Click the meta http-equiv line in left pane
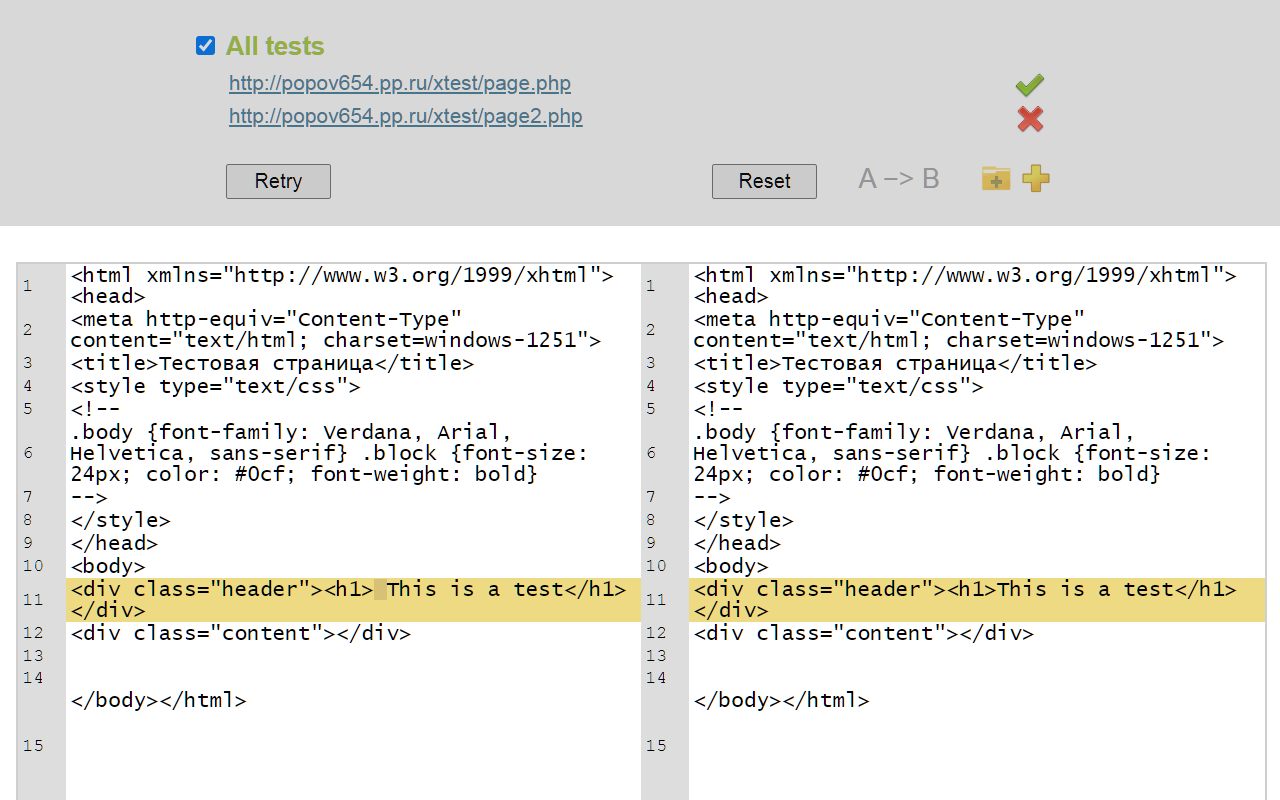This screenshot has height=800, width=1280. click(x=336, y=330)
